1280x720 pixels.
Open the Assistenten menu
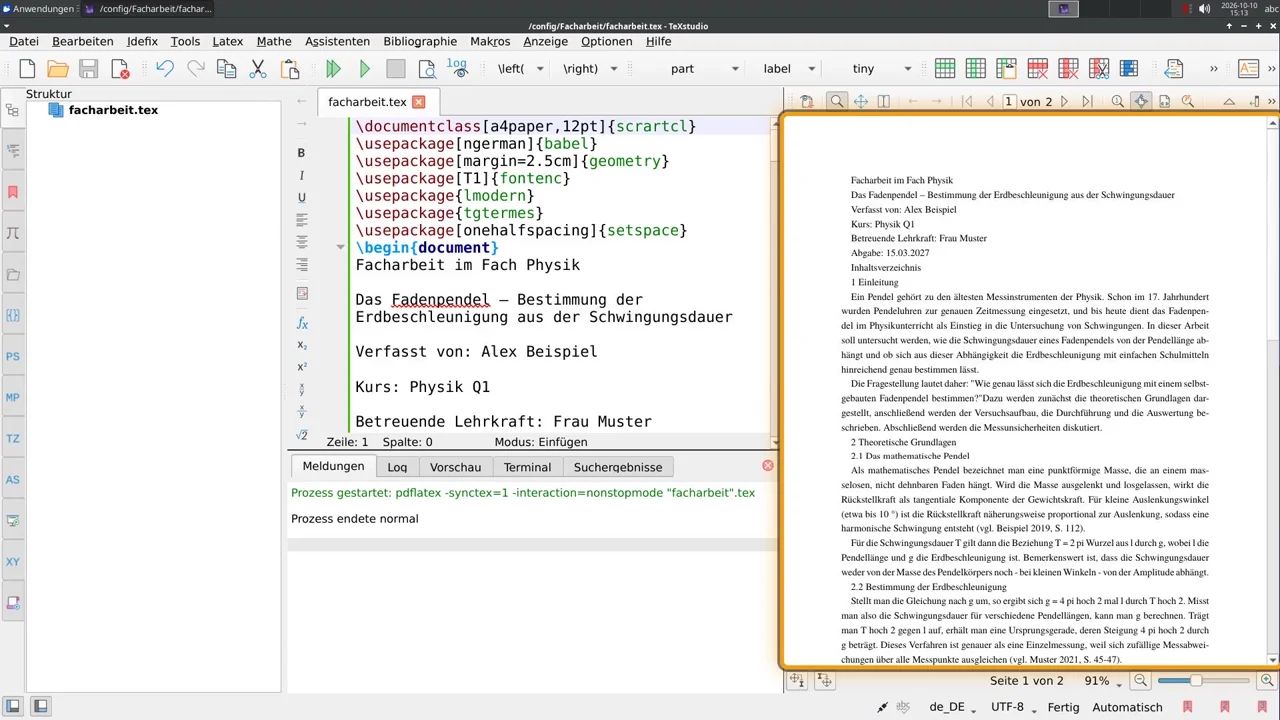tap(337, 41)
